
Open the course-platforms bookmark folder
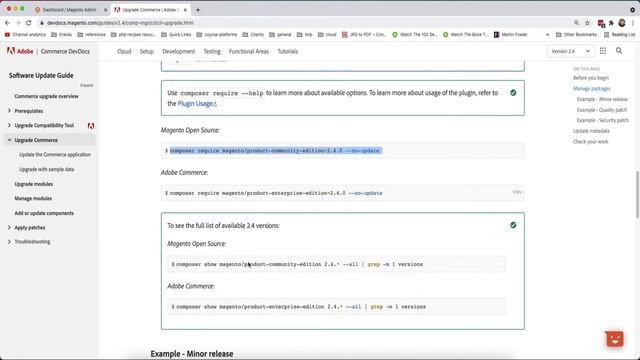click(x=217, y=35)
